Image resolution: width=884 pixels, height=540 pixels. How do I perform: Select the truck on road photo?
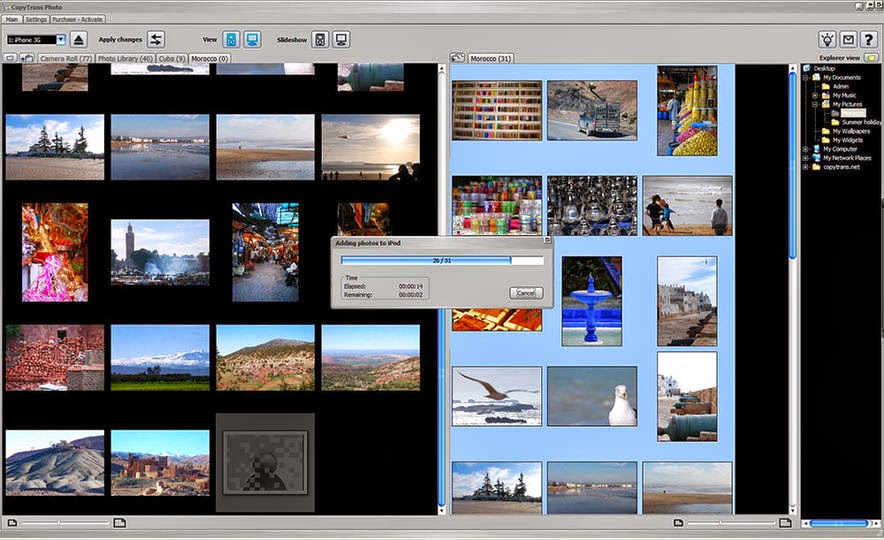(592, 110)
